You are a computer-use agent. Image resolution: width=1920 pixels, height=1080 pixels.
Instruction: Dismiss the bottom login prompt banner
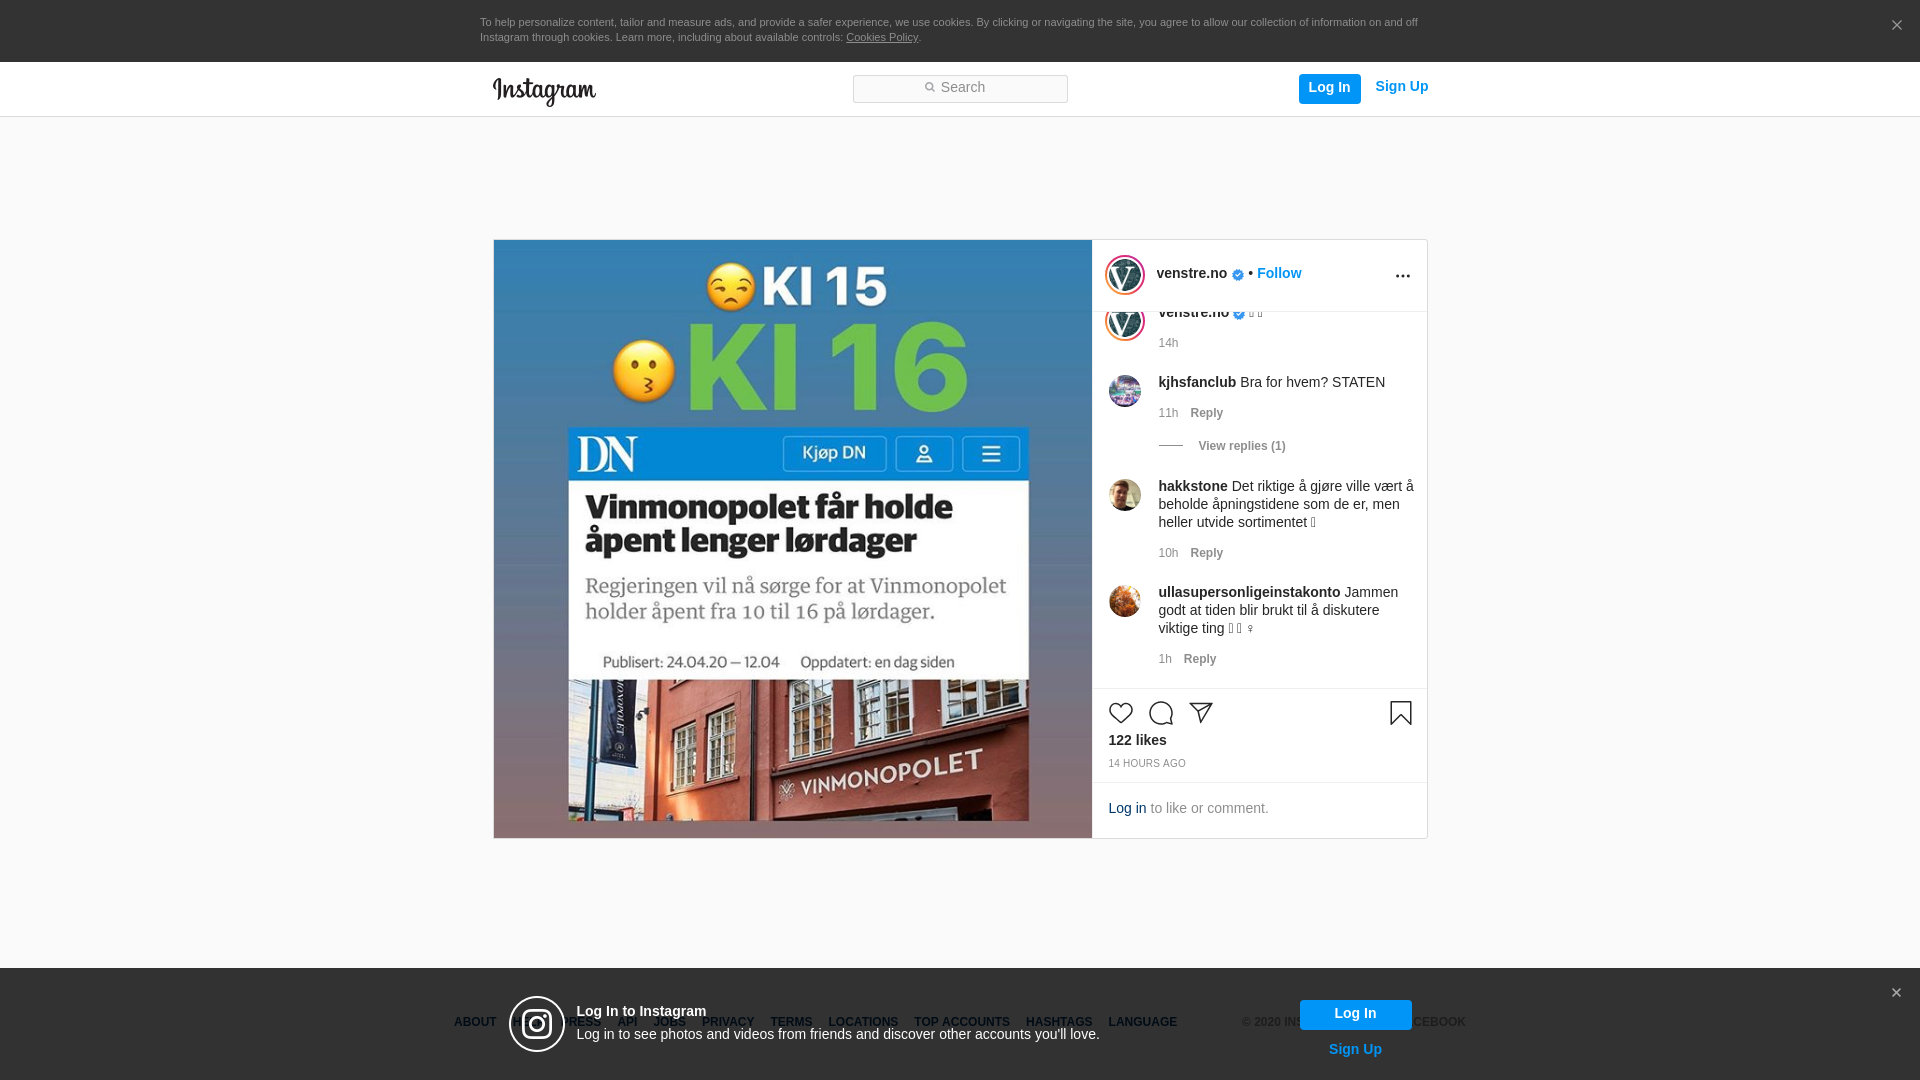tap(1896, 993)
